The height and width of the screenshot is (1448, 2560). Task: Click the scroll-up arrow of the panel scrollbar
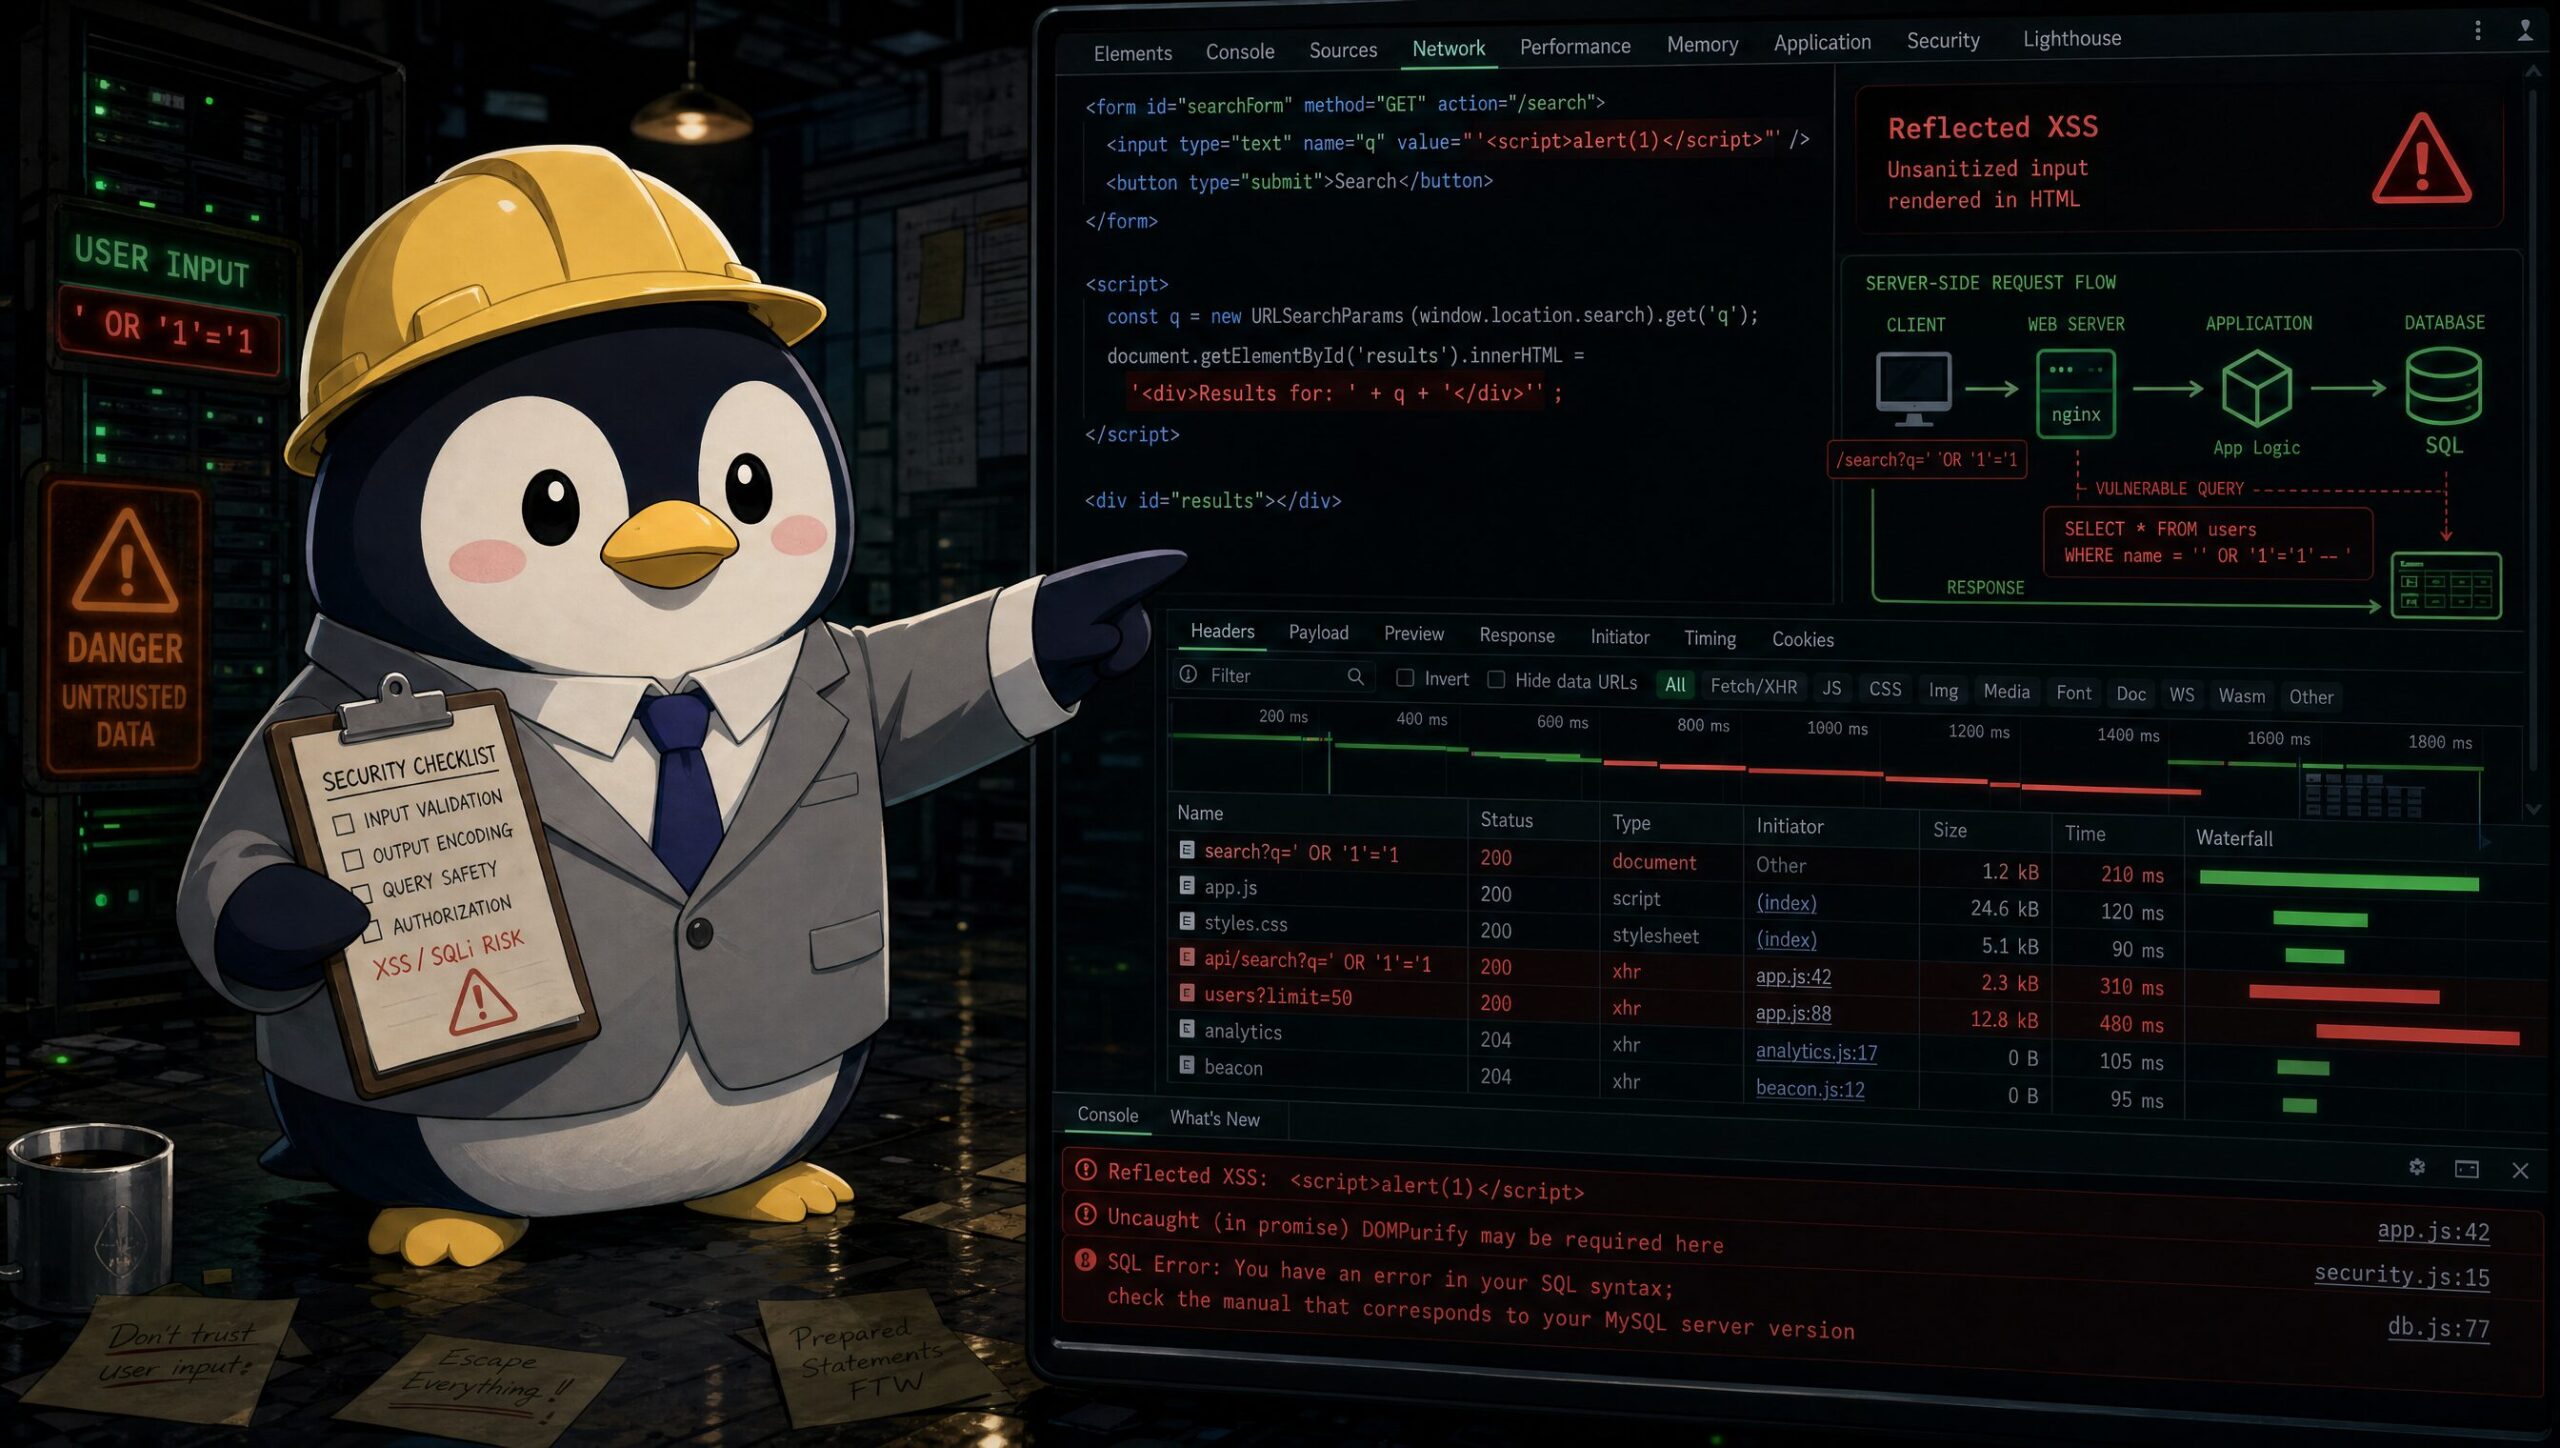[x=2532, y=72]
